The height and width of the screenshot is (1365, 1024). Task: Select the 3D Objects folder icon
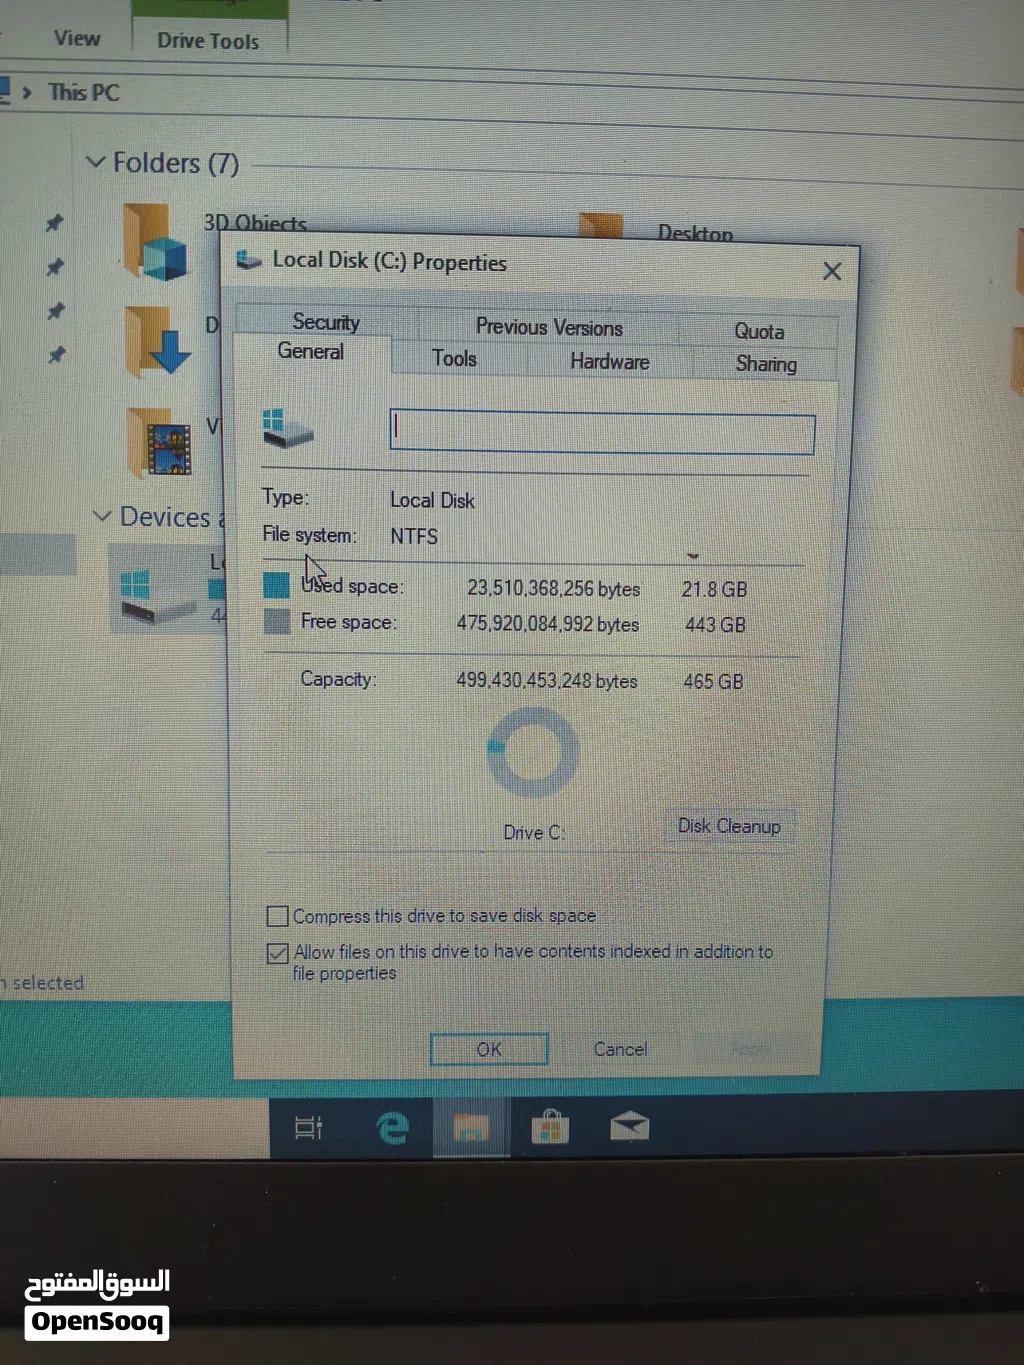tap(156, 243)
